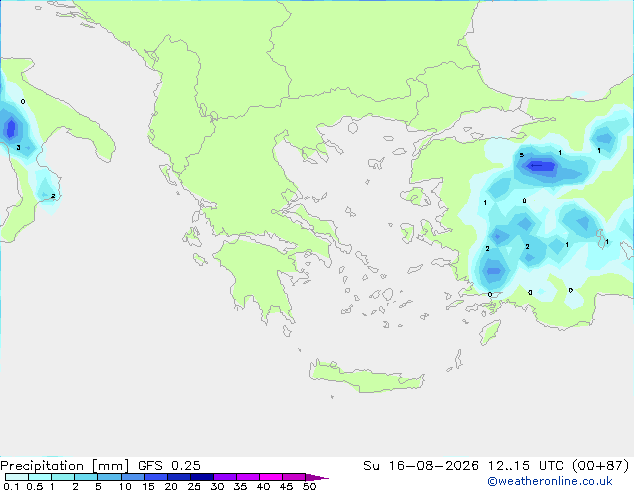Viewport: 634px width, 490px height.
Task: Click the "10" legend scale value
Action: click(x=125, y=486)
